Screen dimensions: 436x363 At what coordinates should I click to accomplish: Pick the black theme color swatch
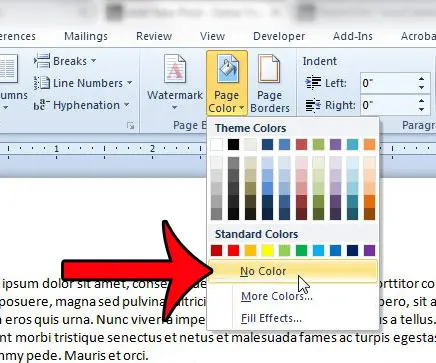pos(233,145)
